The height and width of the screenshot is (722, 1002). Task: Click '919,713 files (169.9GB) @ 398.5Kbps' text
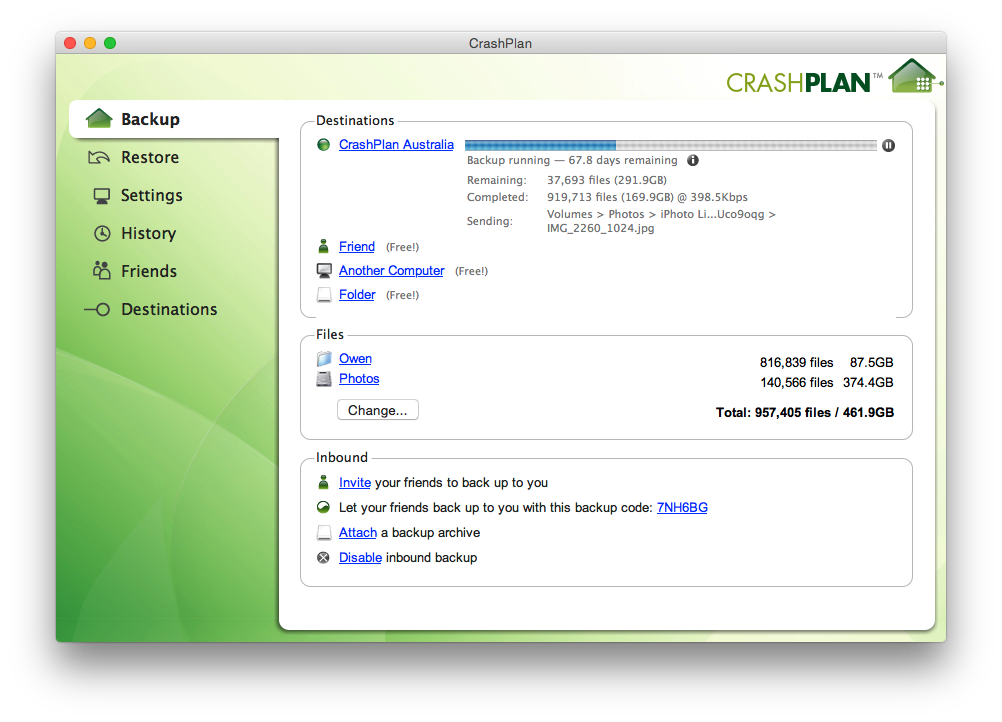pos(647,197)
